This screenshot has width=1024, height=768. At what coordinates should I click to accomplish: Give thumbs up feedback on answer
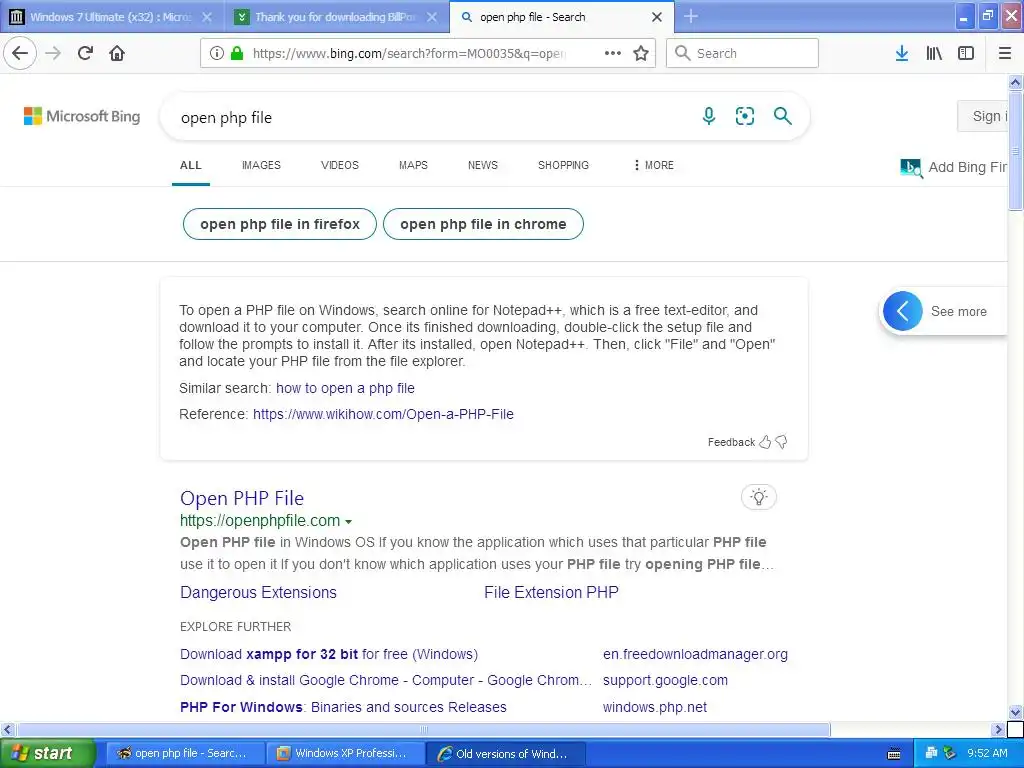(765, 442)
